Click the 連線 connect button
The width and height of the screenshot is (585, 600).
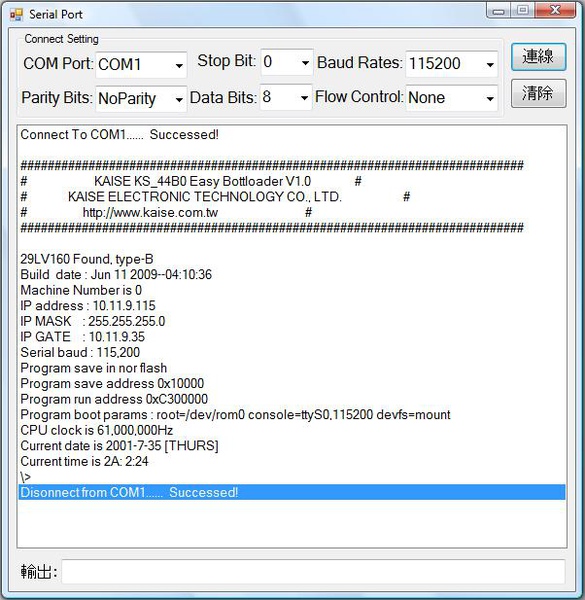tap(538, 57)
